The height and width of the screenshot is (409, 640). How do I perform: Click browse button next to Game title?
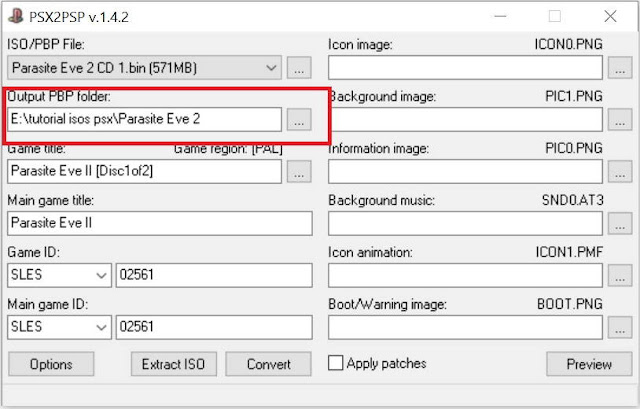[x=299, y=171]
